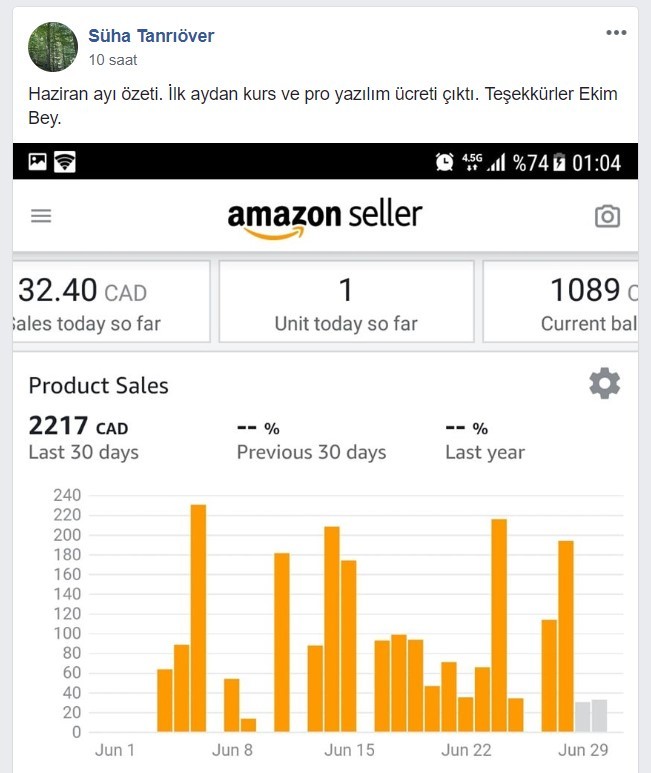Tap the alarm clock status icon
Viewport: 651px width, 773px height.
coord(445,162)
